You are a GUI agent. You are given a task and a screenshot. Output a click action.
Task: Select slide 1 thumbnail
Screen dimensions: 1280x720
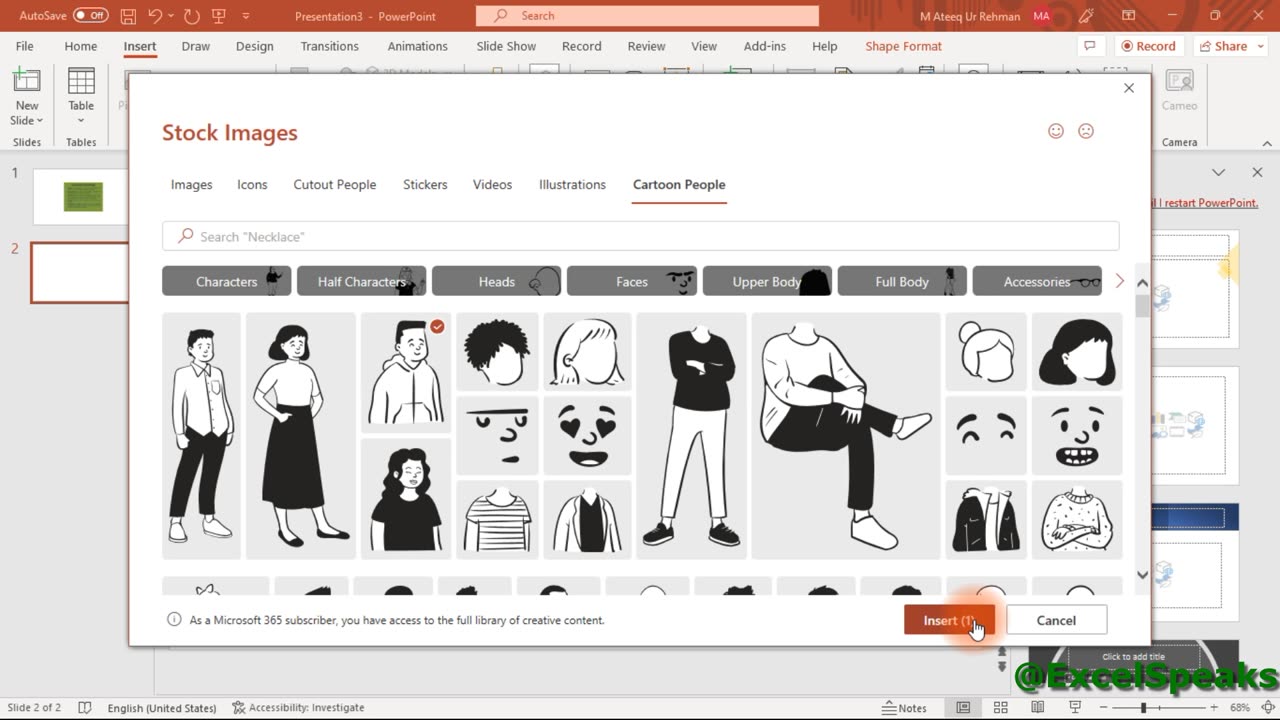click(82, 196)
